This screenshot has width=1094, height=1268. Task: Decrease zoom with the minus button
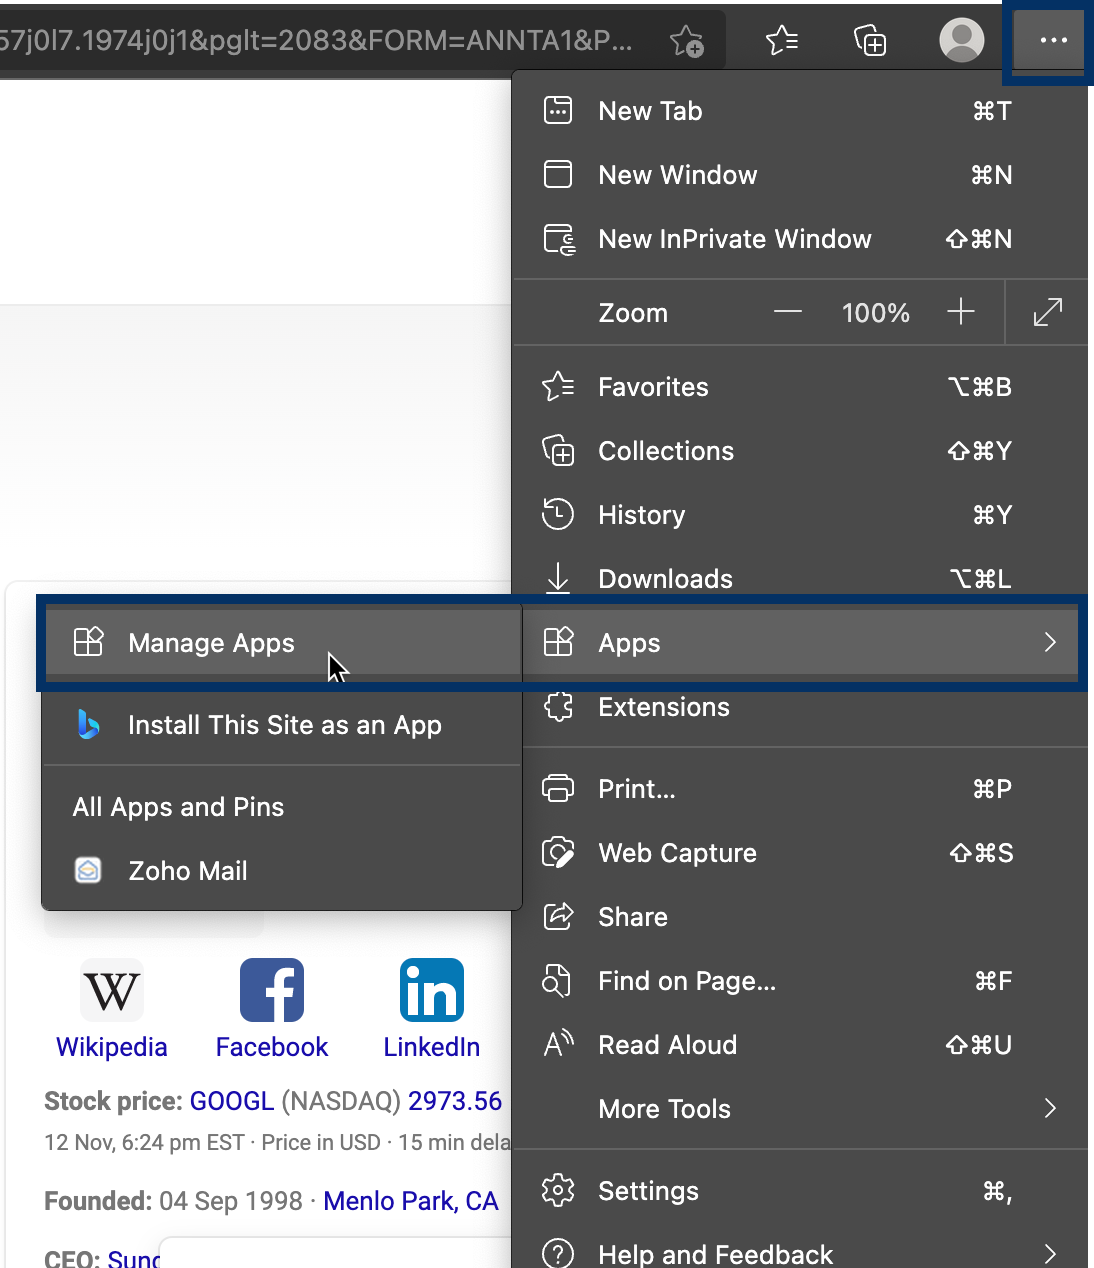[788, 313]
